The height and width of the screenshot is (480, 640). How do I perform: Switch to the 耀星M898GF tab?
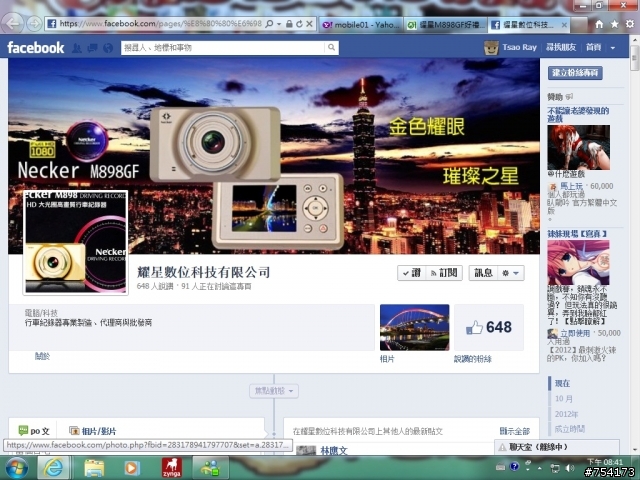(x=446, y=25)
